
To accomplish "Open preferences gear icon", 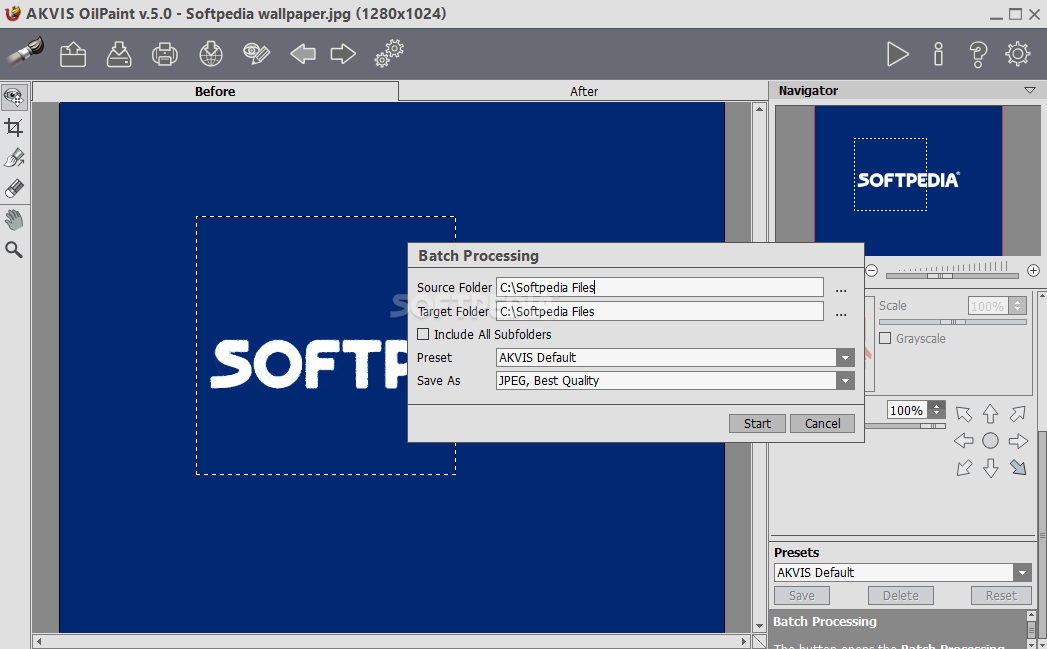I will (1018, 54).
